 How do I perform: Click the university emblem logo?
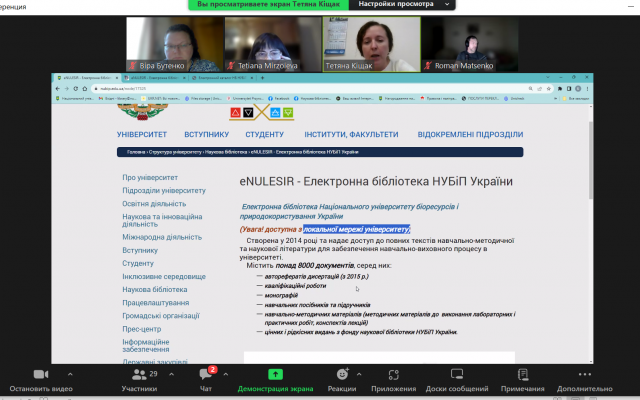[142, 112]
